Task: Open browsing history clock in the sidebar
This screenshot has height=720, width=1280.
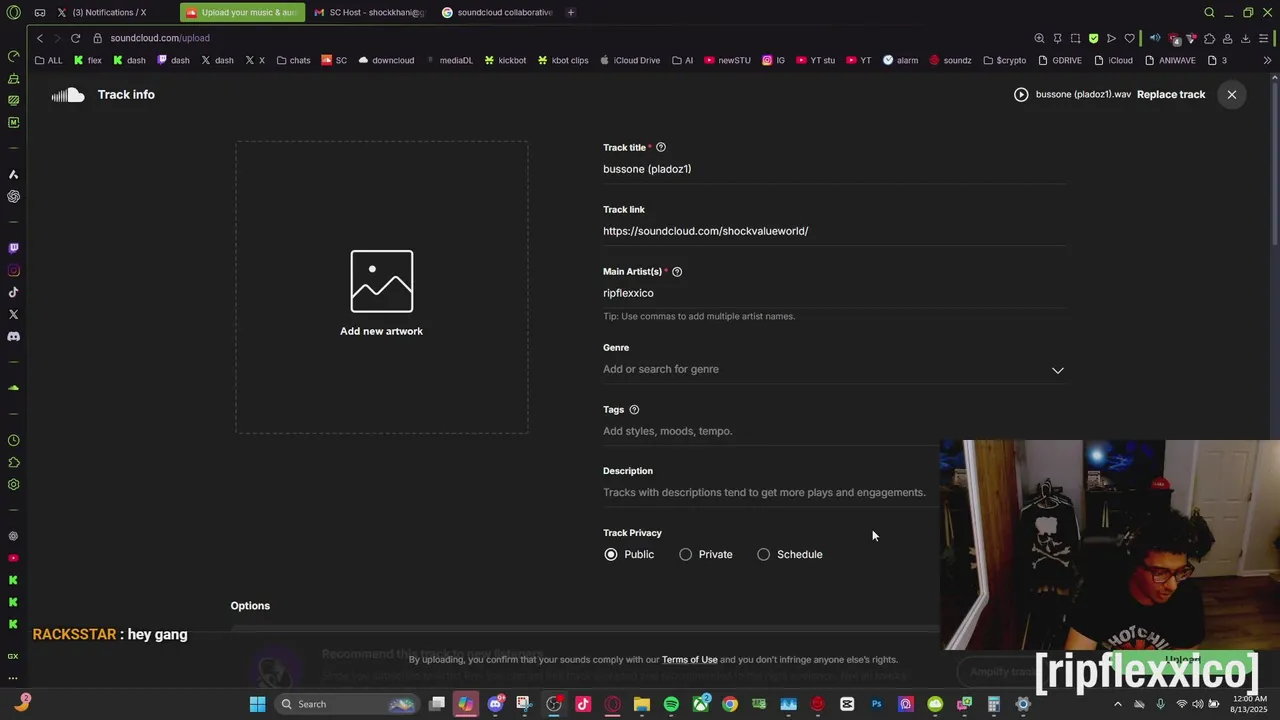Action: coord(13,440)
